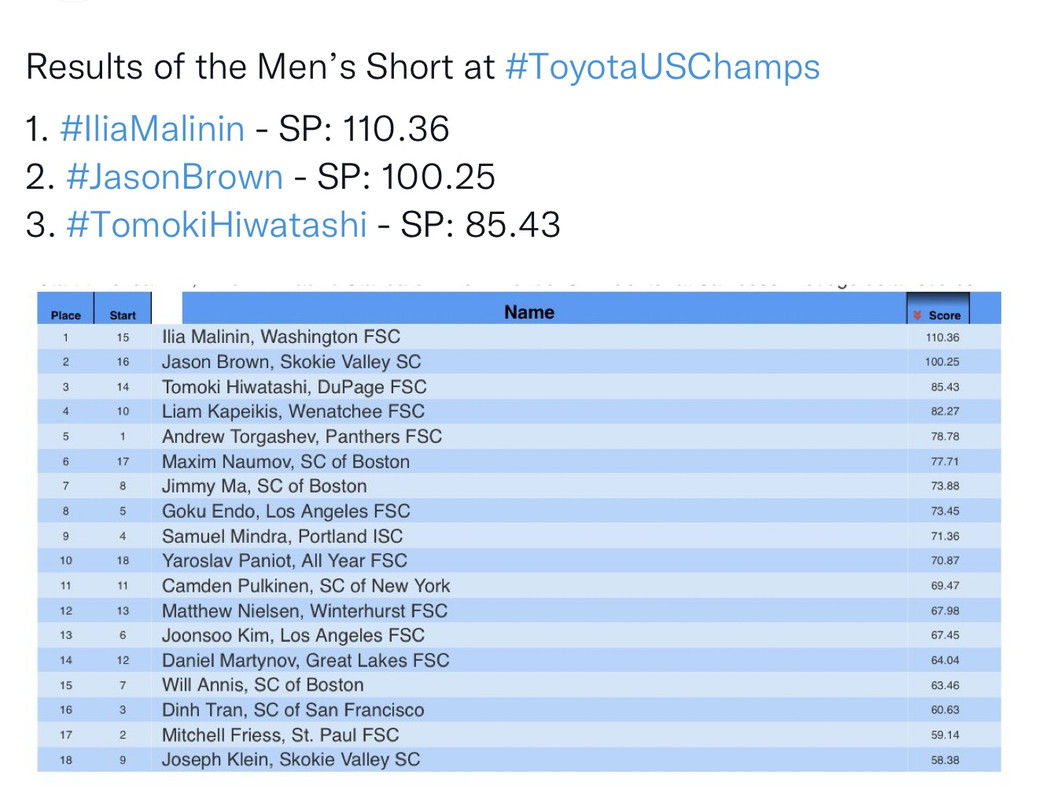Click the Yaroslav Paniot, All Year FSC entry
Screen dimensions: 1050x800
tap(284, 560)
